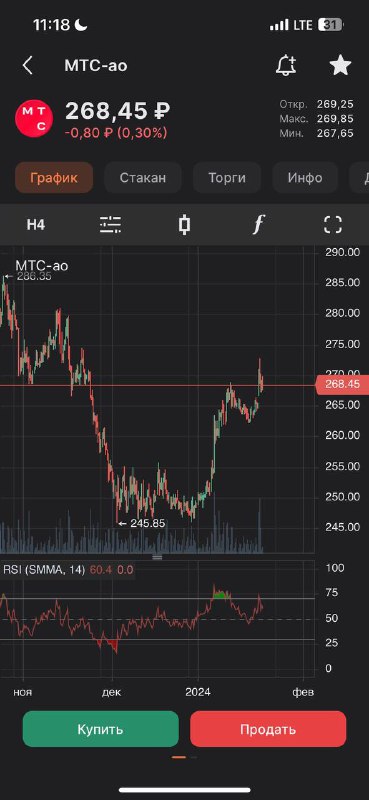The image size is (369, 800).
Task: Open the График tab
Action: point(54,178)
